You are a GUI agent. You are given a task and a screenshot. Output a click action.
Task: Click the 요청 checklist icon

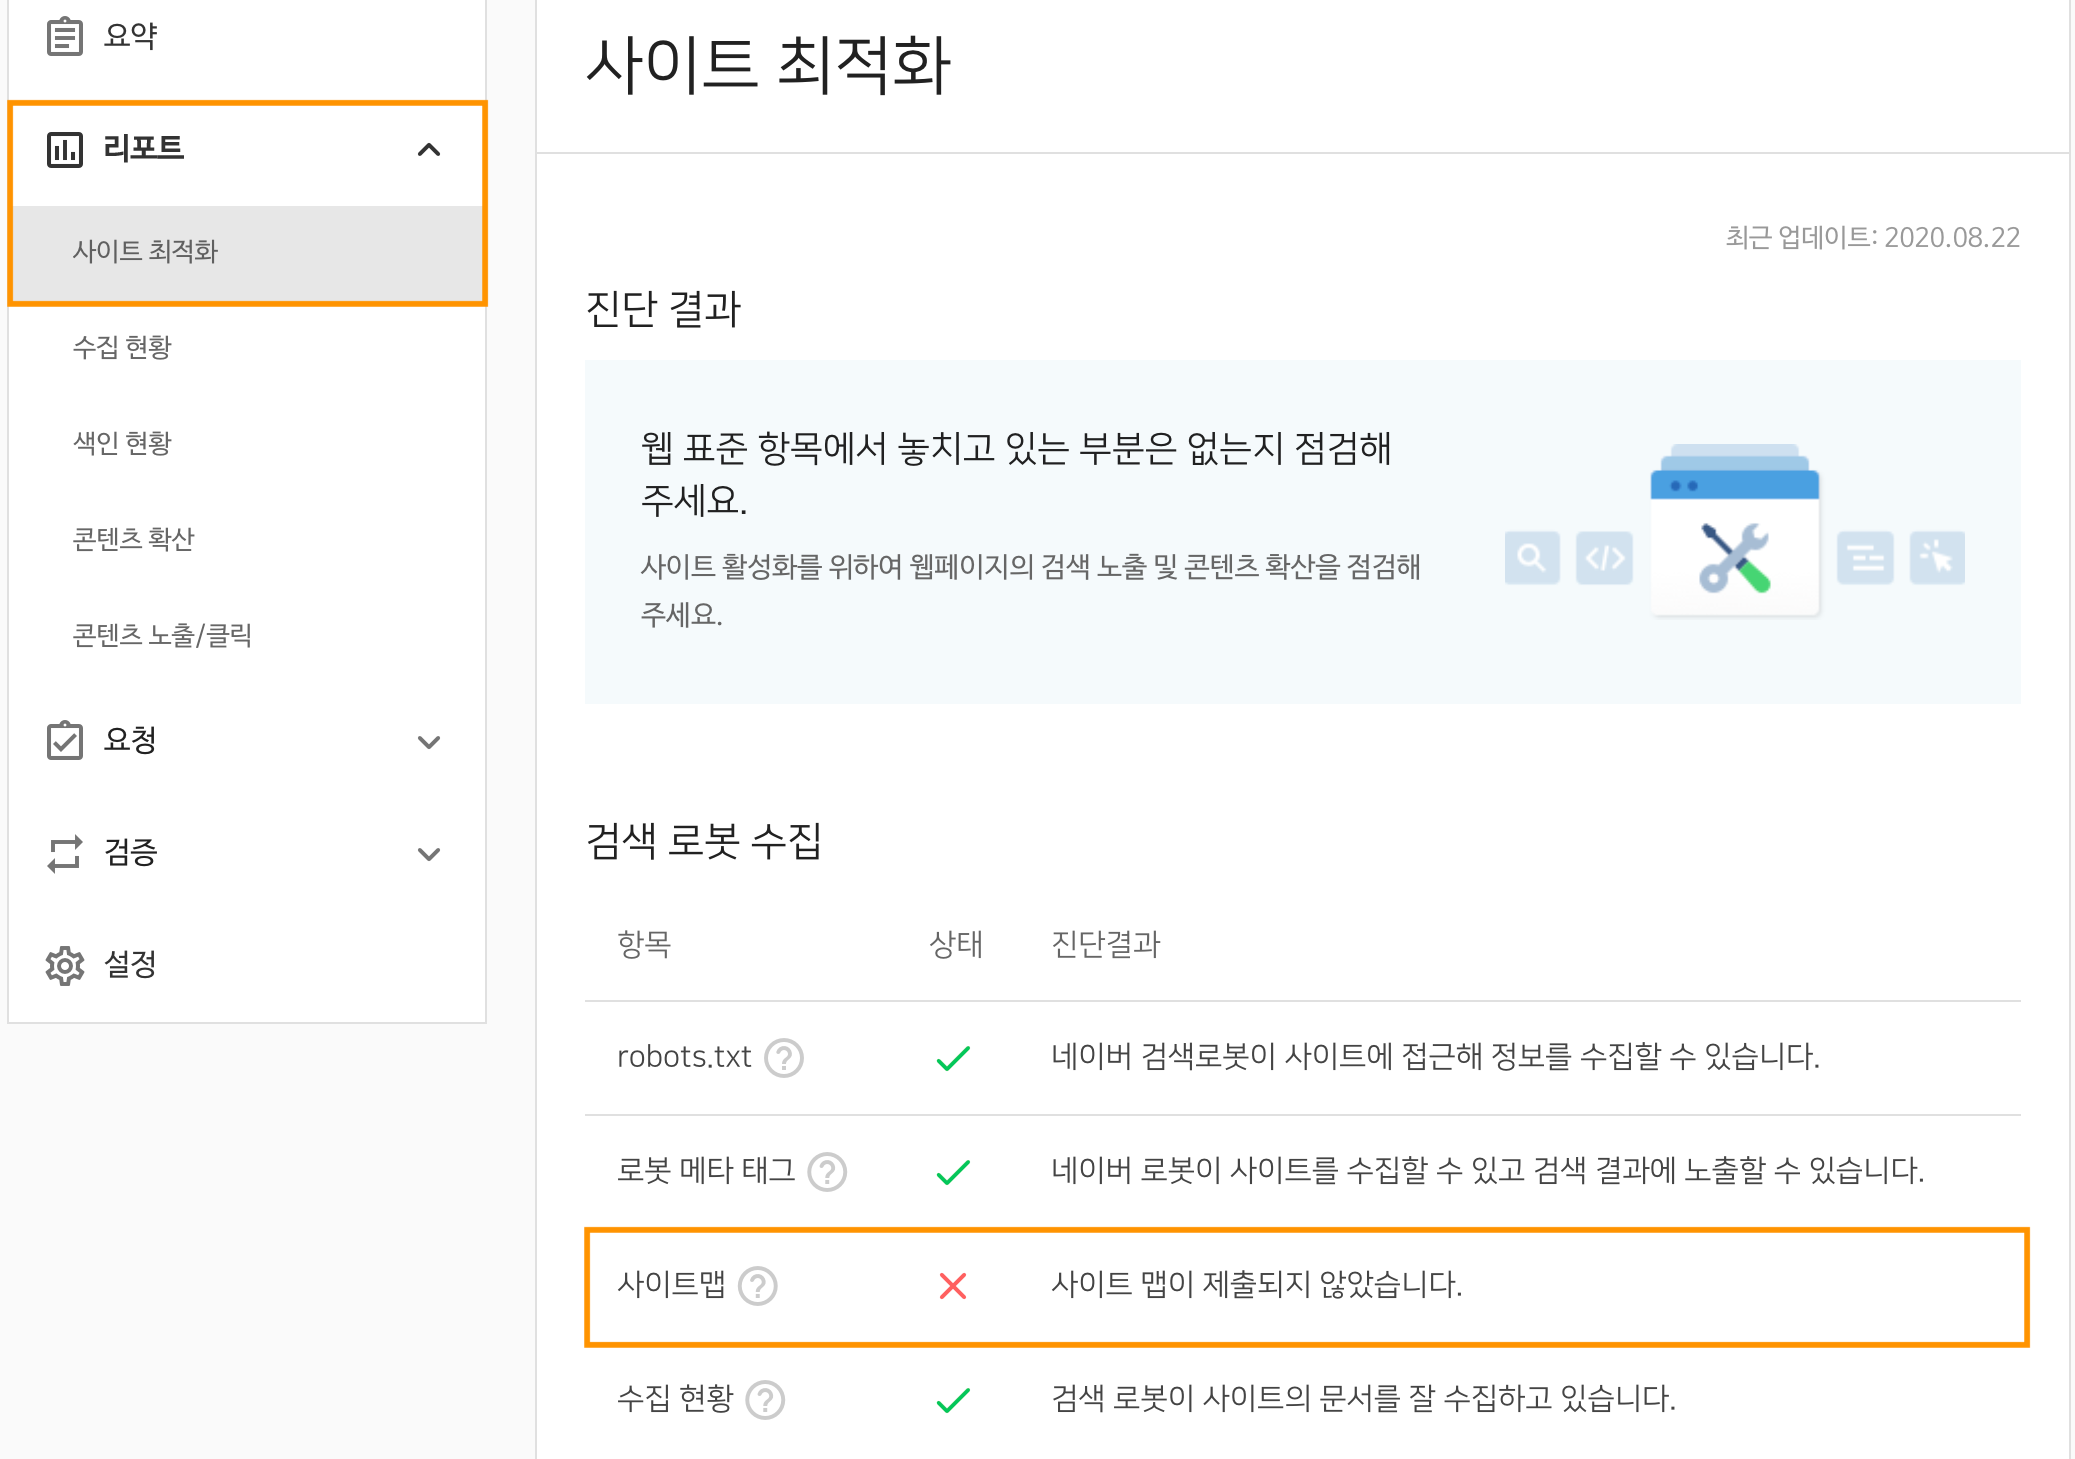[x=65, y=741]
